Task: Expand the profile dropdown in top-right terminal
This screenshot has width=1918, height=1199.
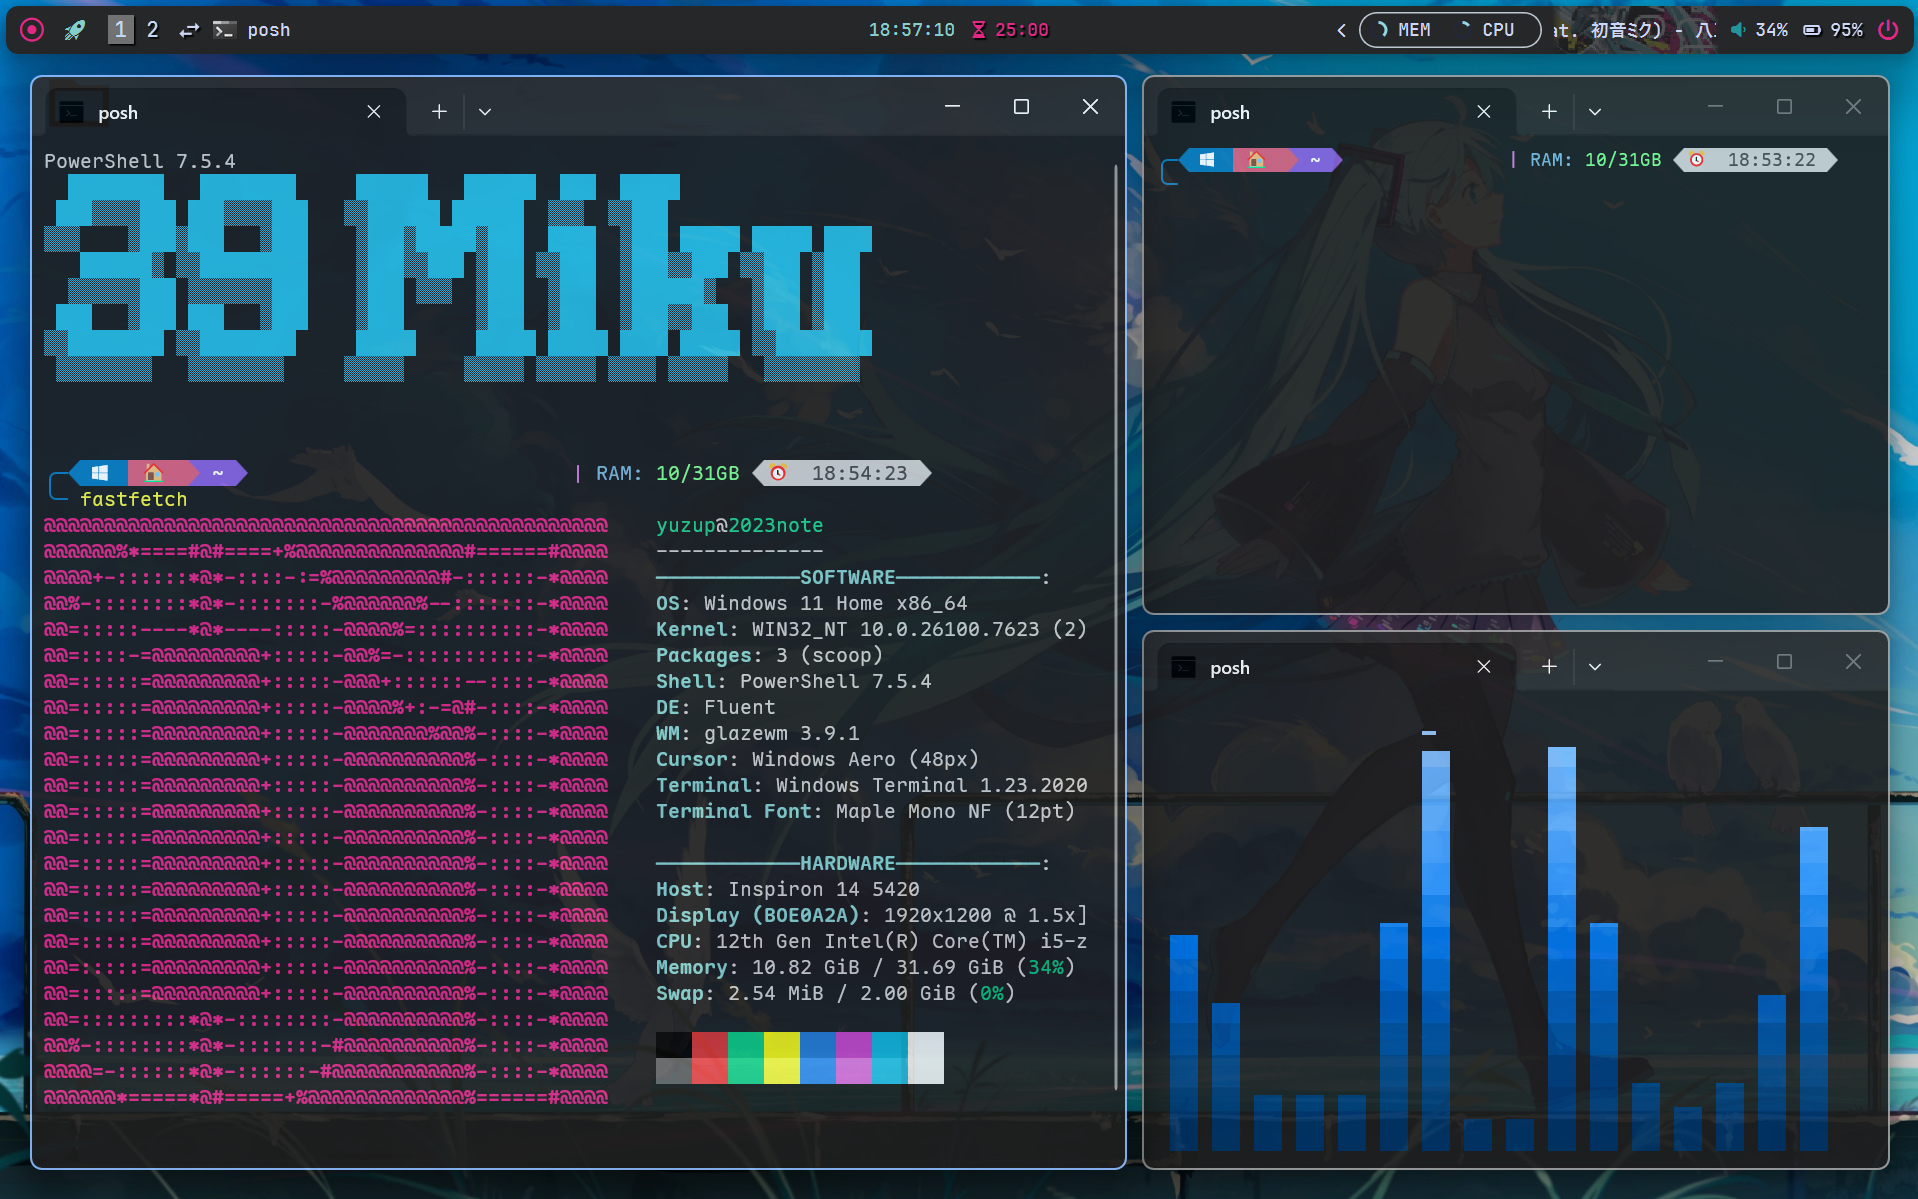Action: 1595,112
